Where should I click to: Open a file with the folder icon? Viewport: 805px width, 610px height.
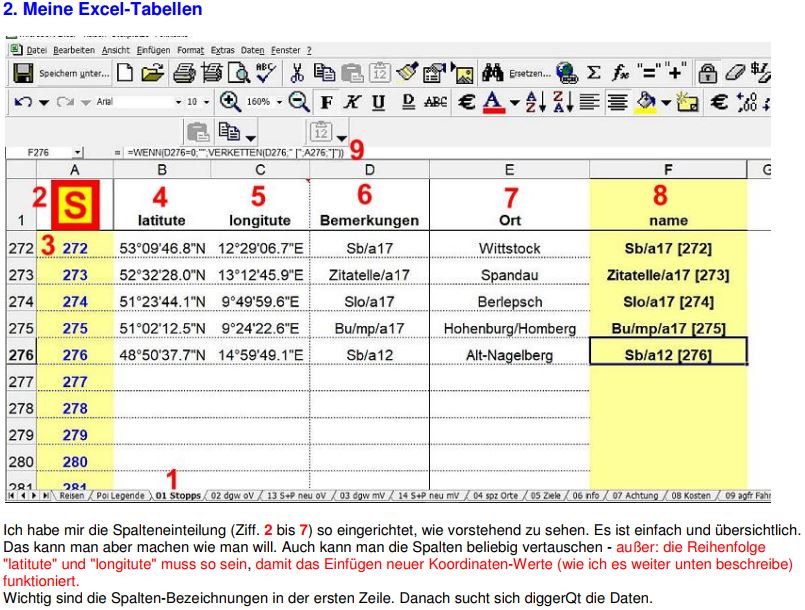click(152, 73)
